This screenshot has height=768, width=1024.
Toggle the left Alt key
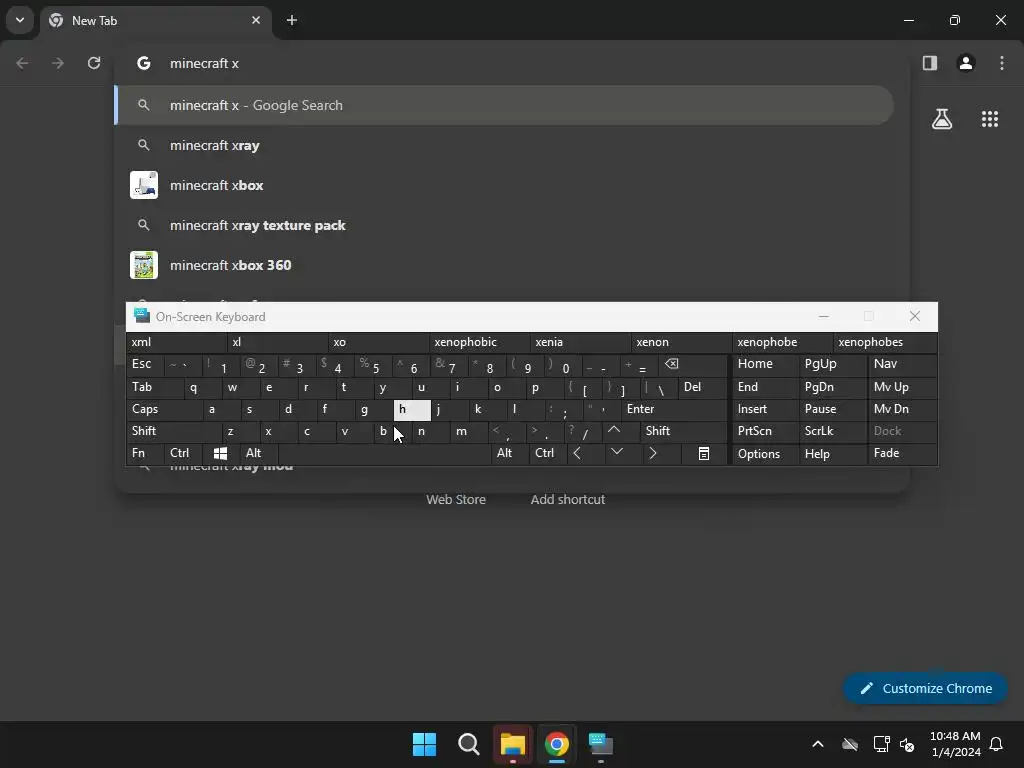point(259,453)
